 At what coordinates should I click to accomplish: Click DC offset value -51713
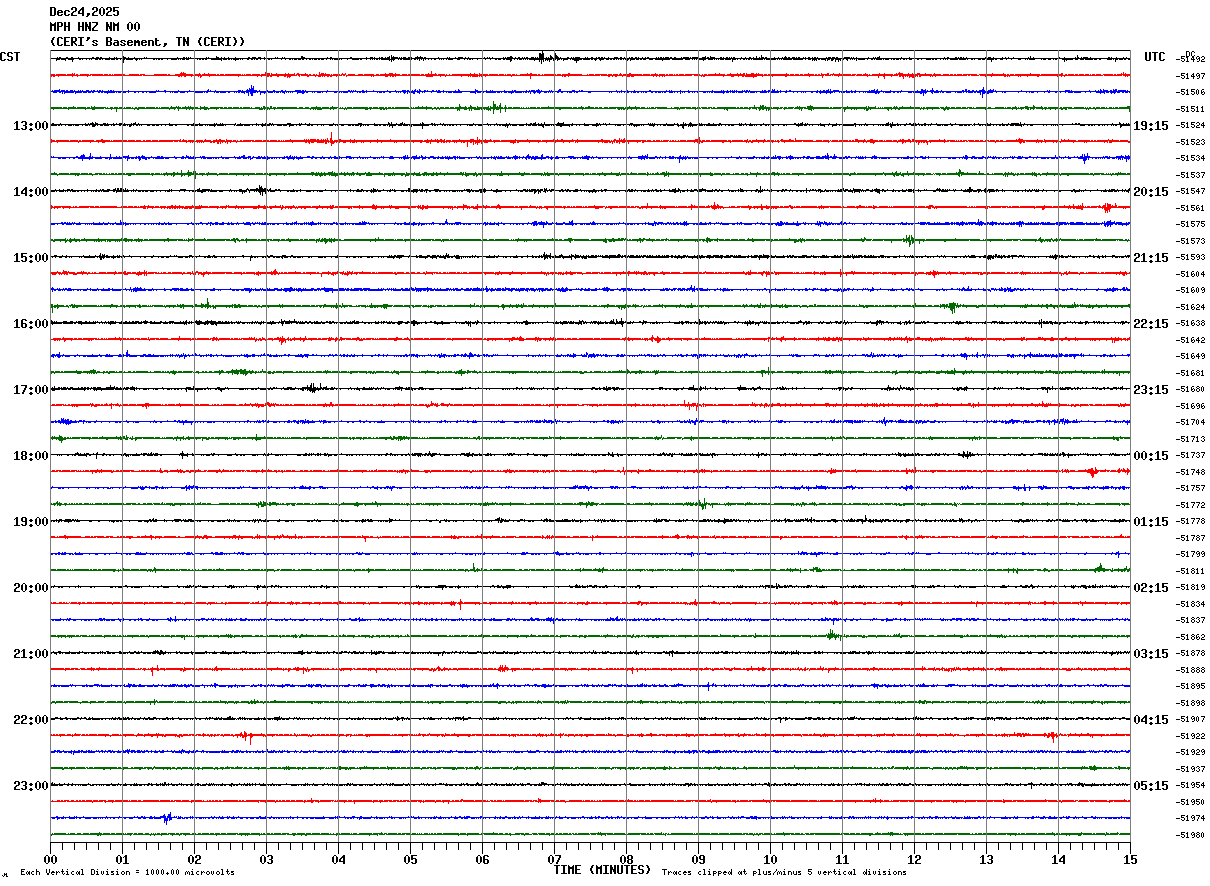[1191, 439]
